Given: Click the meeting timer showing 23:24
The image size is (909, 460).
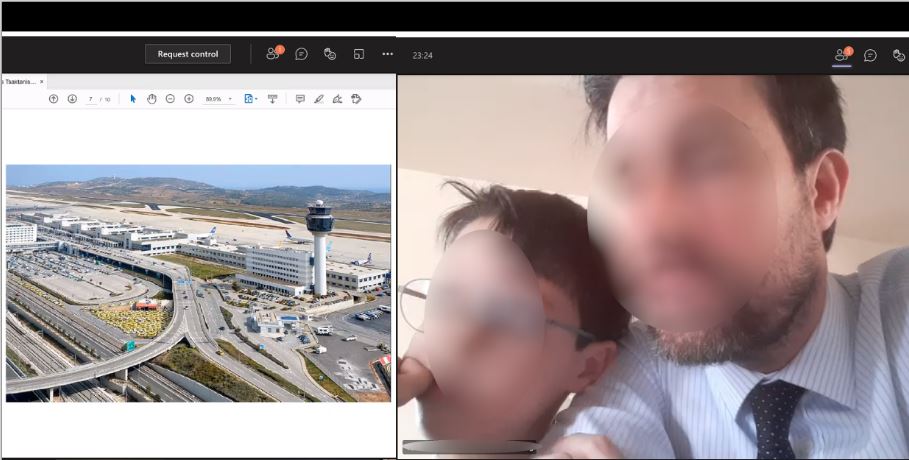Looking at the screenshot, I should pos(423,56).
